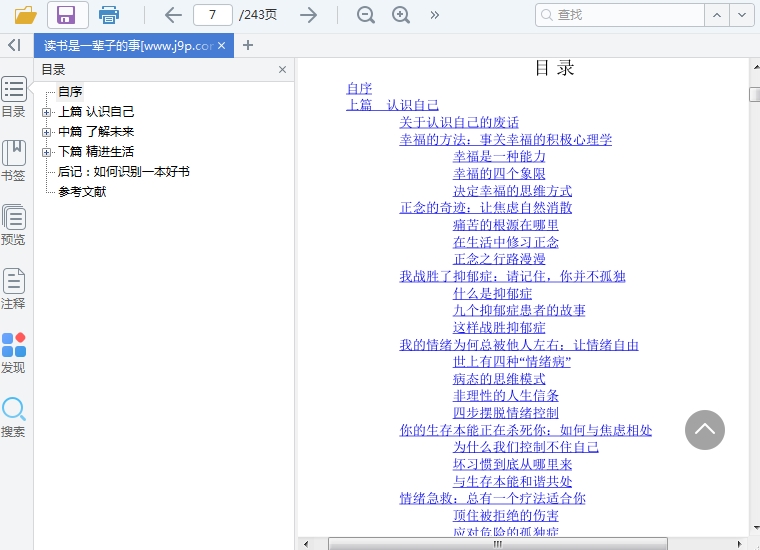Open link 世上有四种“情绪病”
Viewport: 760px width, 550px height.
[512, 361]
